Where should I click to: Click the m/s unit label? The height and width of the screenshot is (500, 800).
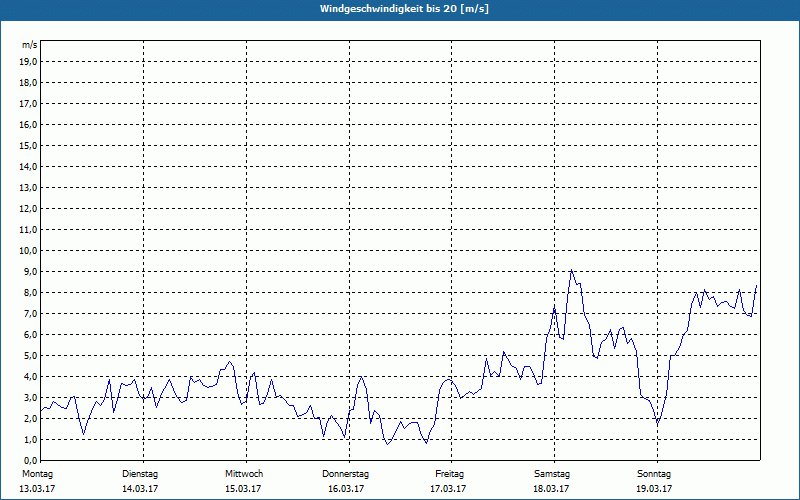[x=29, y=45]
